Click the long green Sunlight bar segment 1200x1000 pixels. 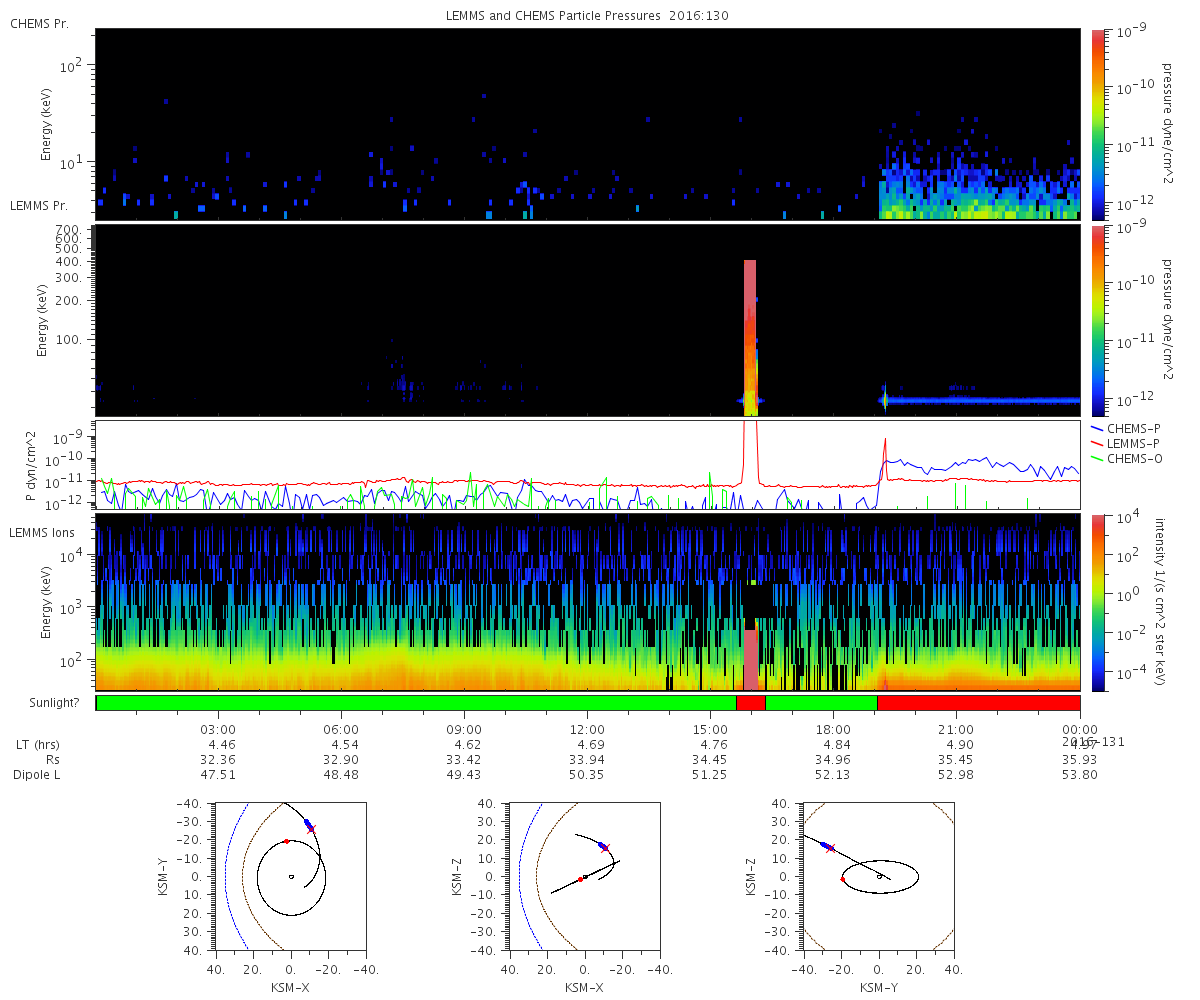point(416,703)
